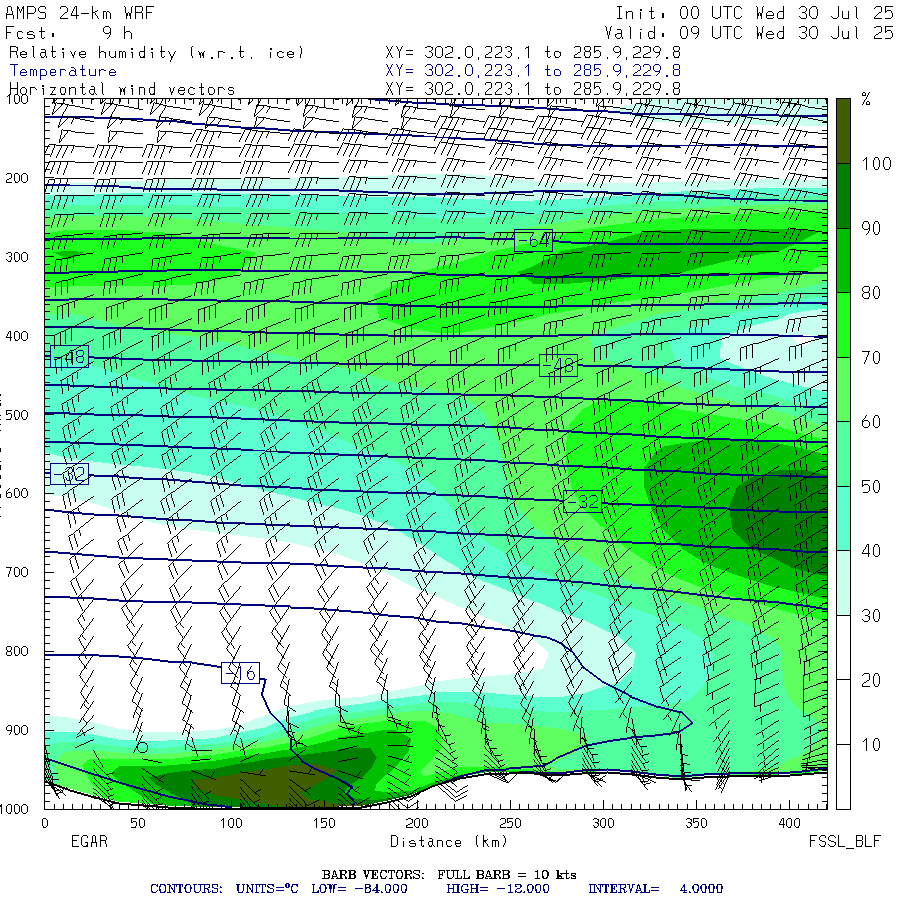Select the 40–50 percent aqua legend swatch
The height and width of the screenshot is (900, 900).
pyautogui.click(x=843, y=518)
